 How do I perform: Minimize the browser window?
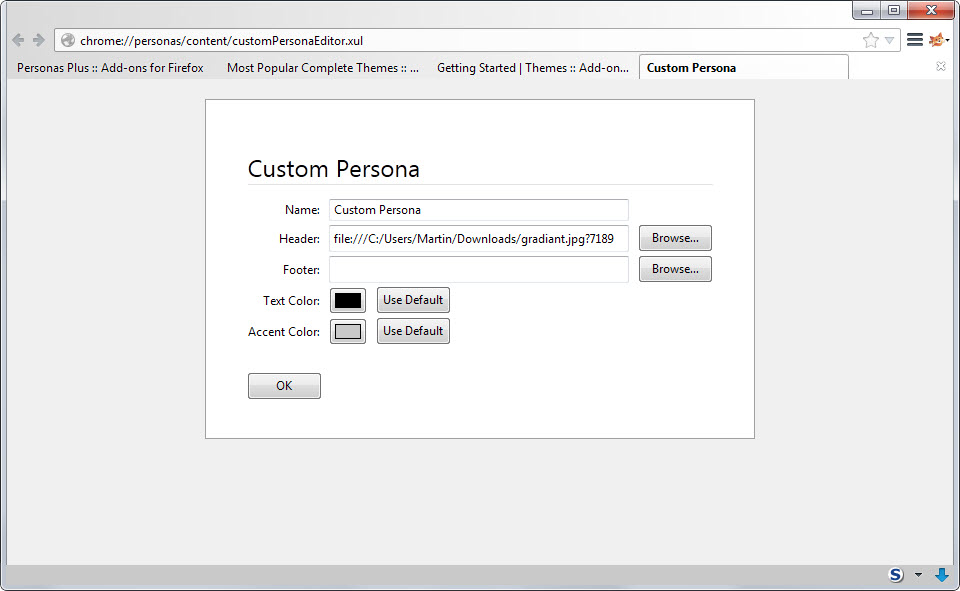point(867,10)
